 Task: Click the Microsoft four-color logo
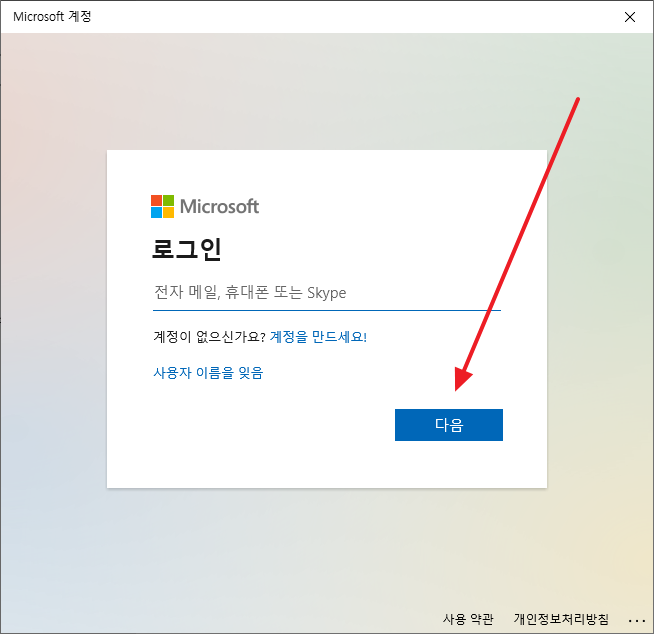point(162,206)
